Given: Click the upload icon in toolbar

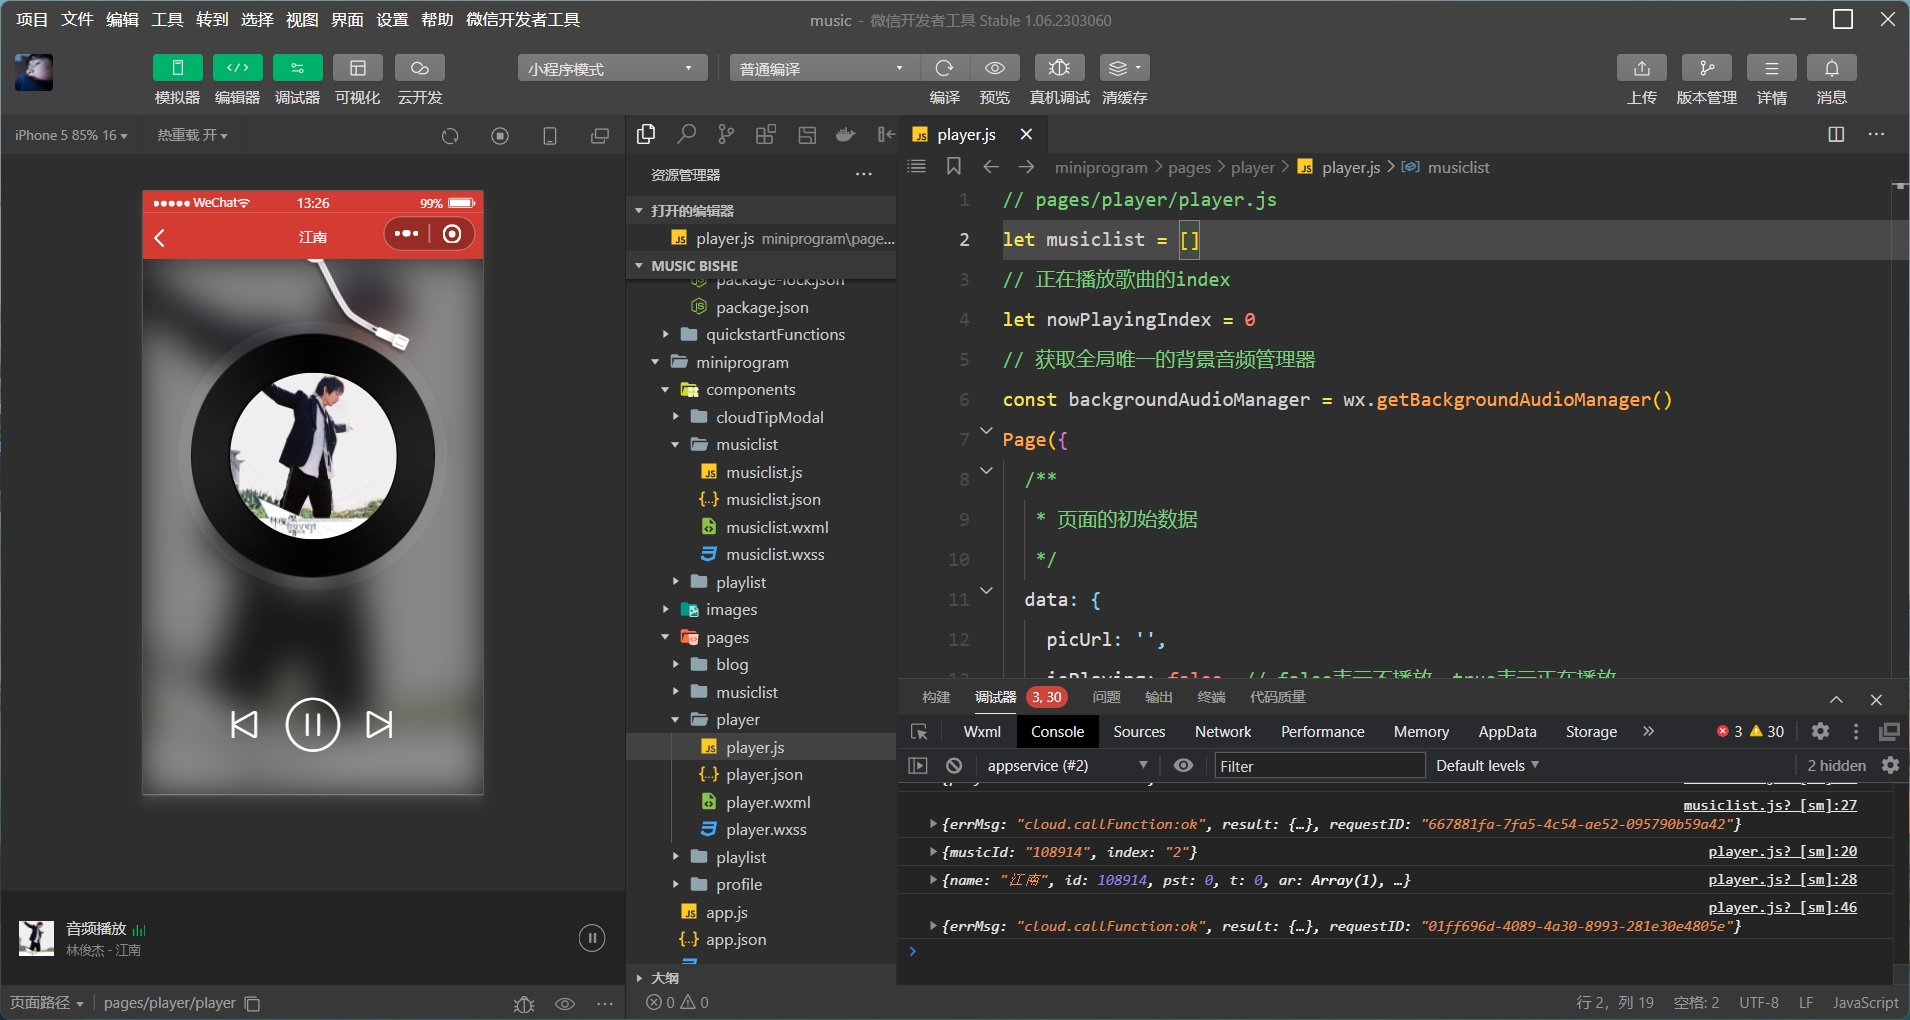Looking at the screenshot, I should point(1641,68).
